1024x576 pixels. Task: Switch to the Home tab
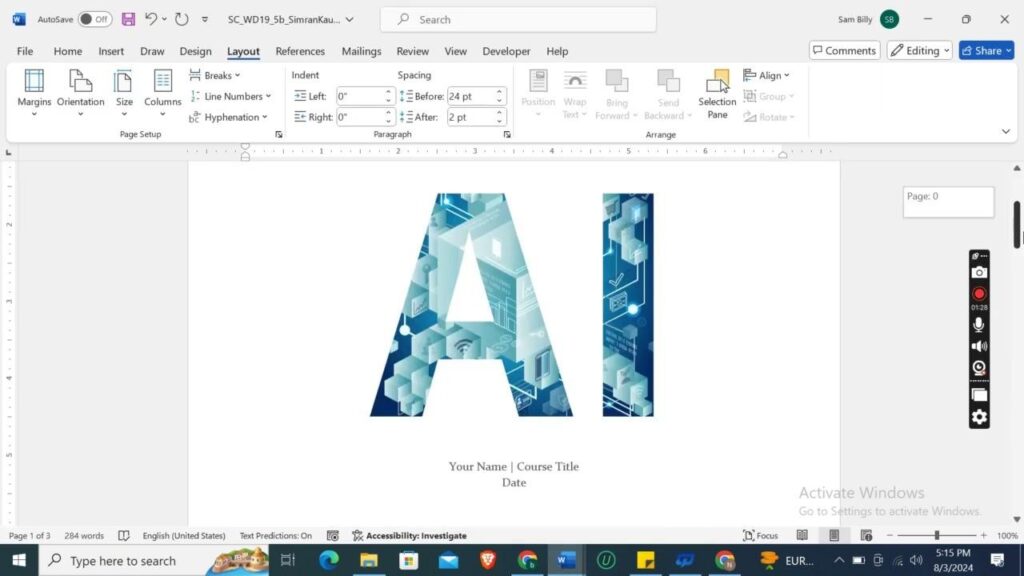pos(68,51)
